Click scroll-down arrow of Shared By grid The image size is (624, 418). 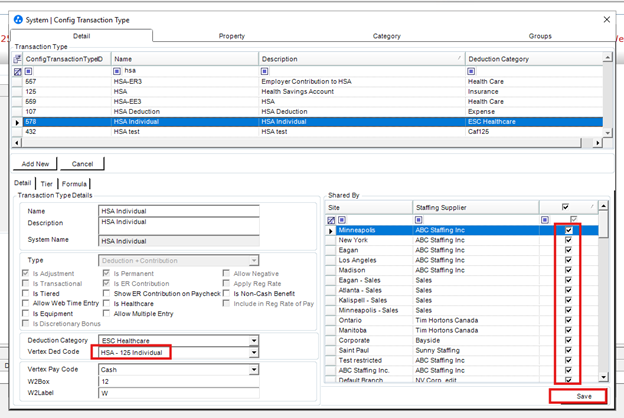pyautogui.click(x=604, y=377)
